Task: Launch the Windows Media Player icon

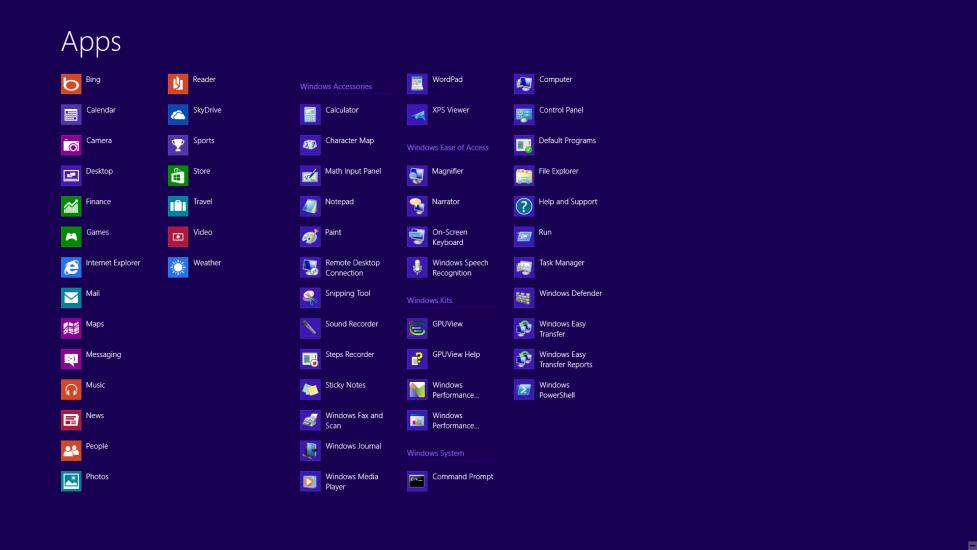Action: pos(310,480)
